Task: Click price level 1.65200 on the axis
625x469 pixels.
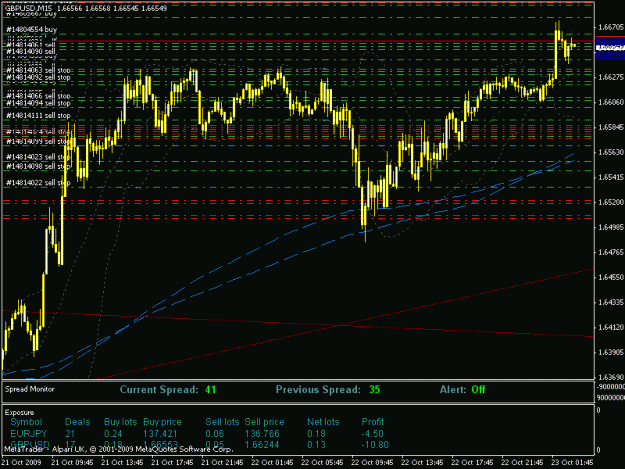Action: (611, 202)
